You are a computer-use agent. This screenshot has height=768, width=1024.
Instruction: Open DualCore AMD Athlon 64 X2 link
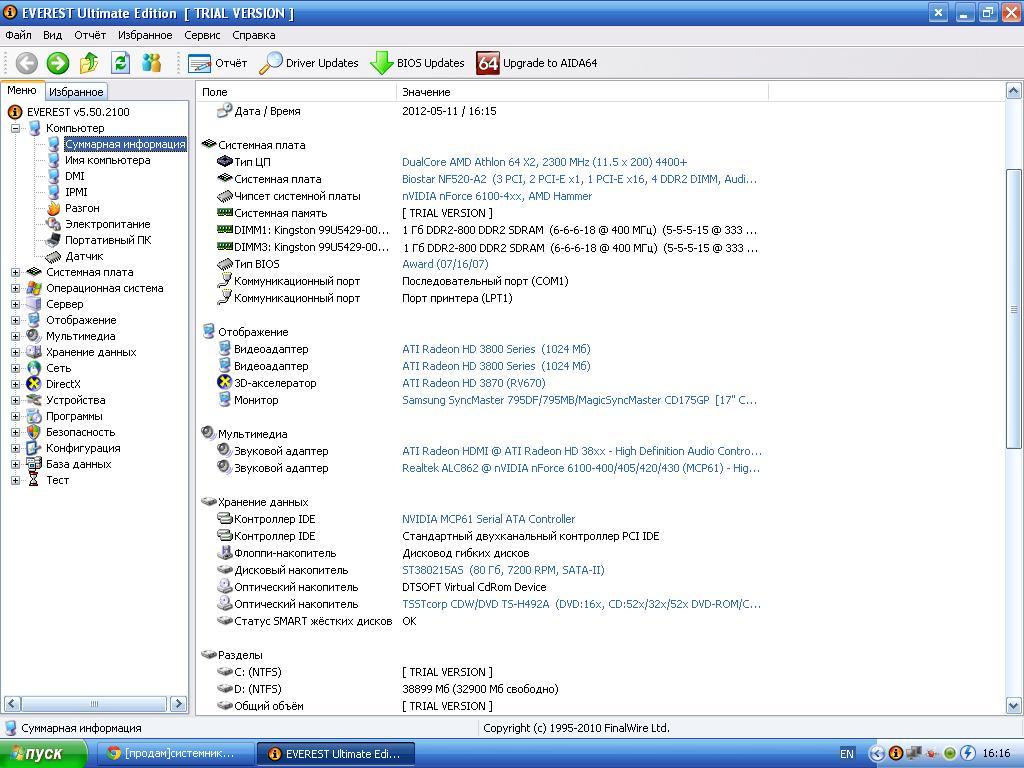[545, 162]
